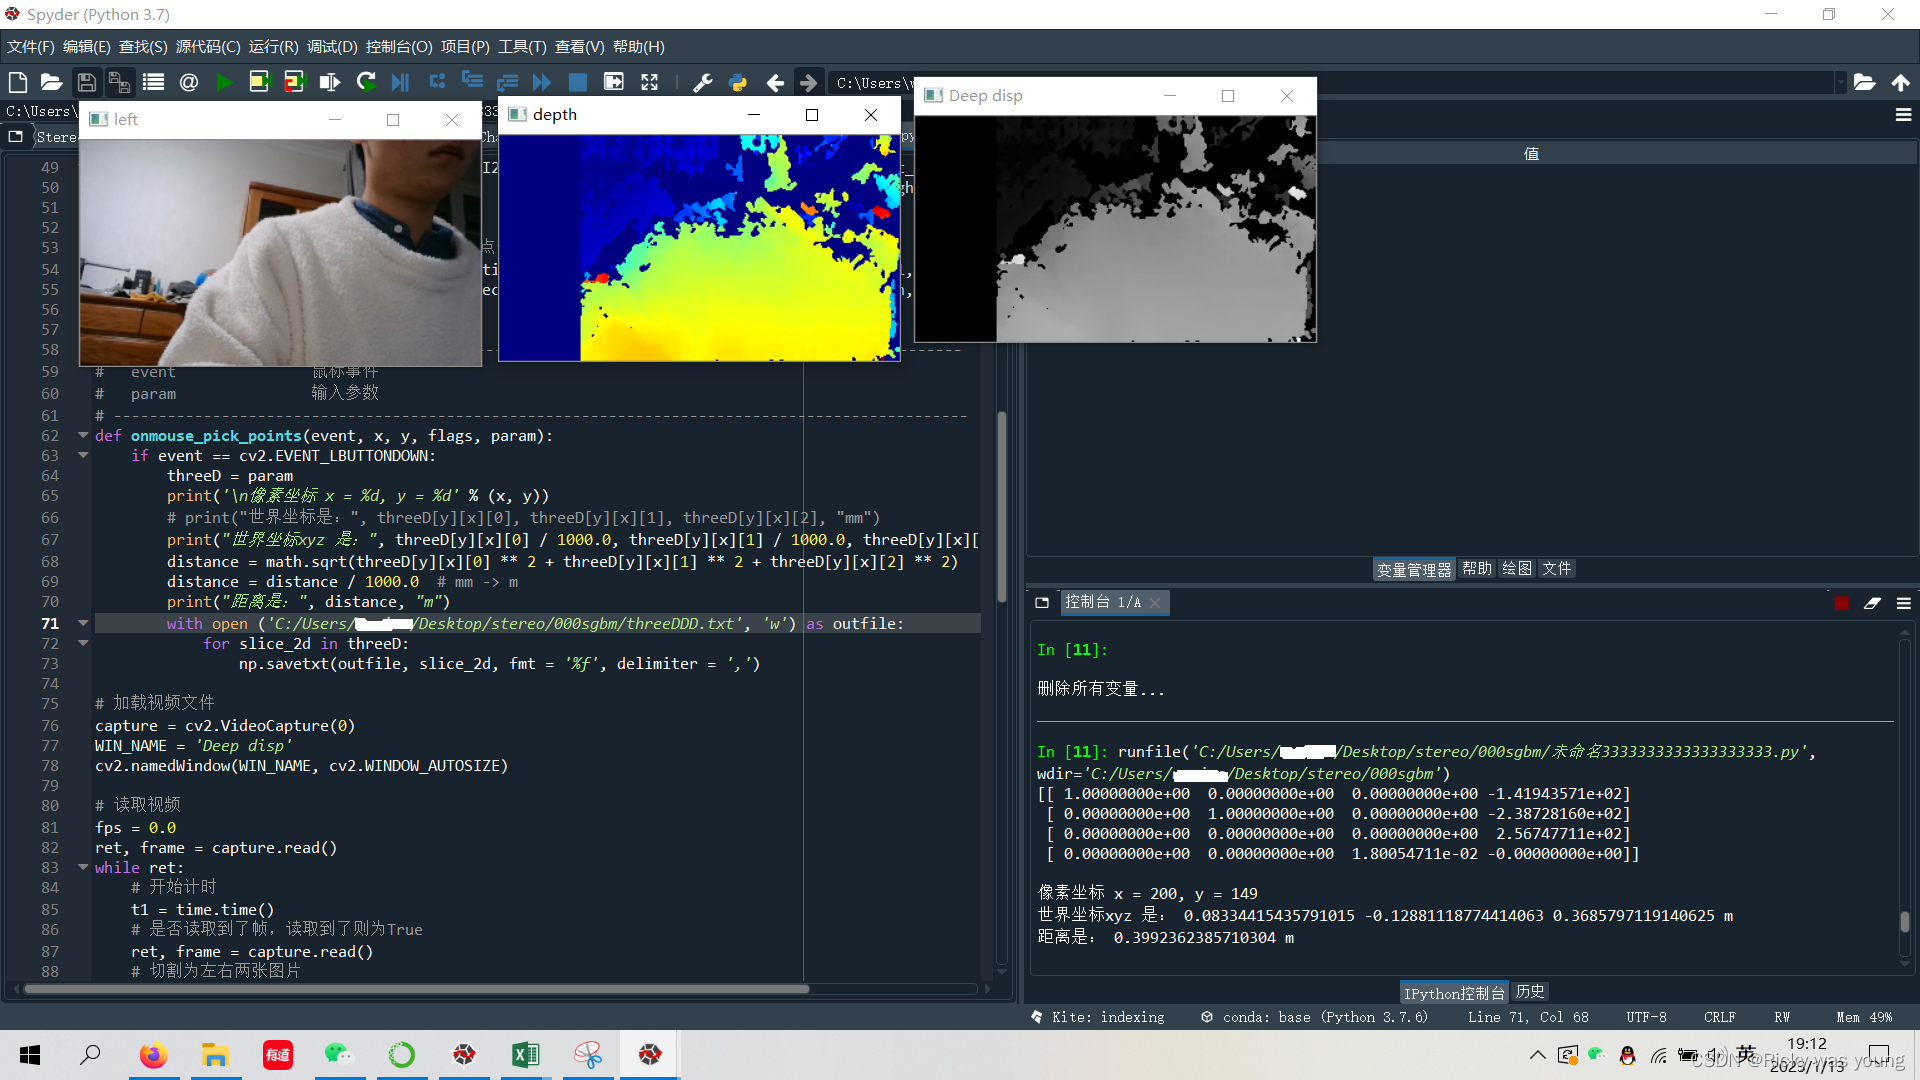Screen dimensions: 1920x1080
Task: Clear console variables eraser icon
Action: click(x=1872, y=603)
